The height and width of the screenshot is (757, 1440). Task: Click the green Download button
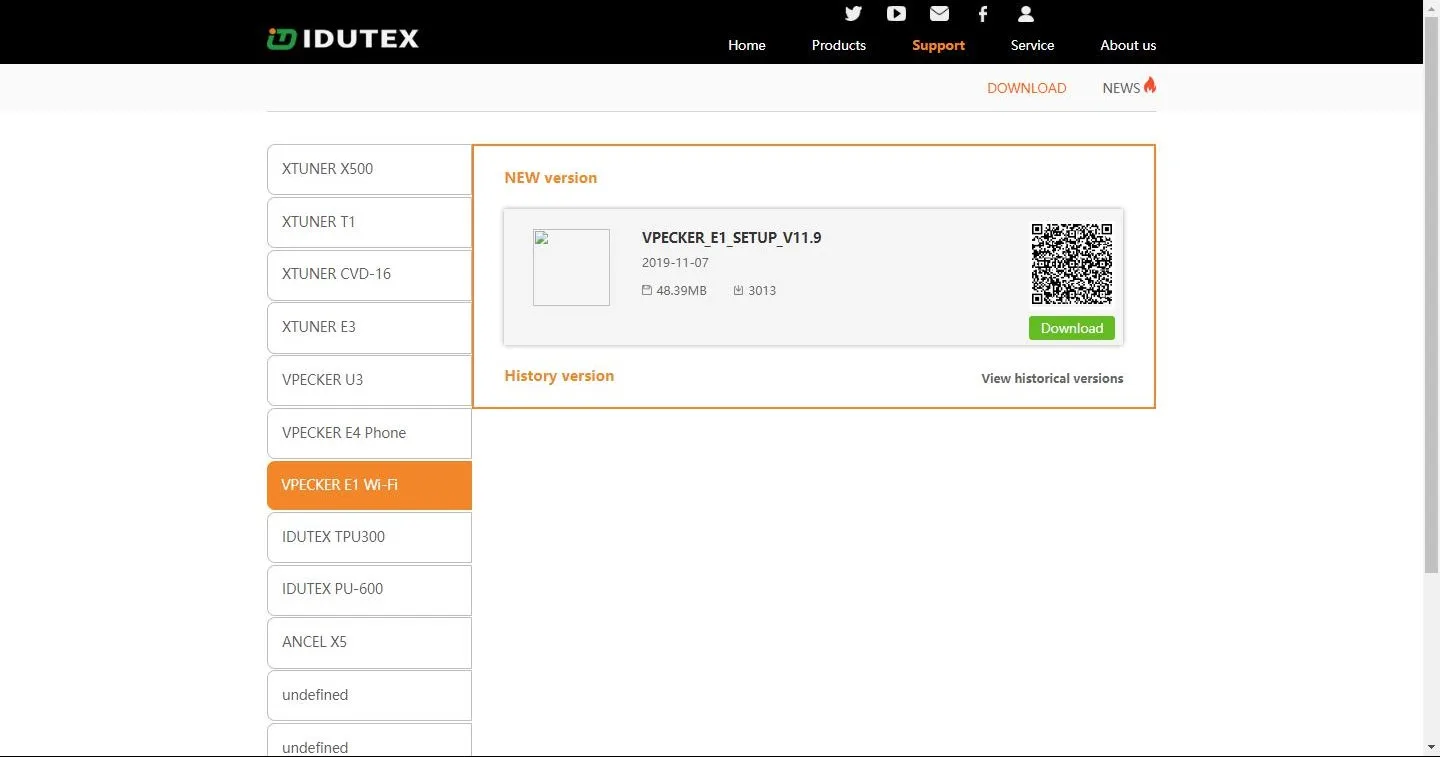[1072, 328]
